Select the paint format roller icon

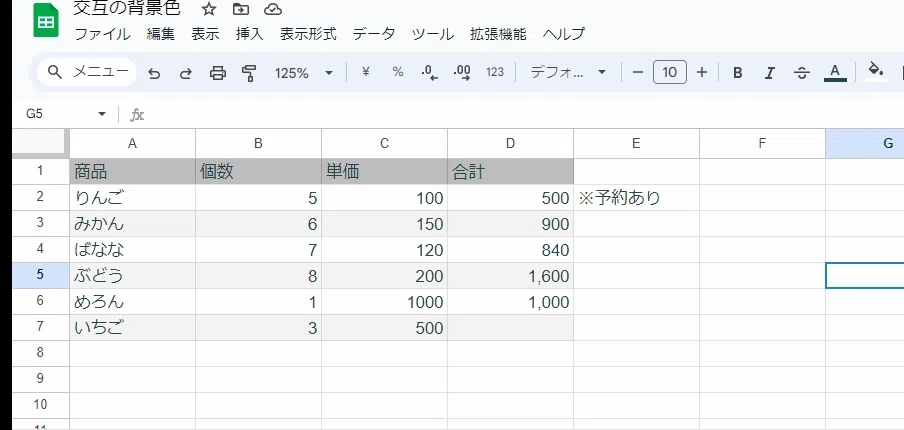pos(249,73)
